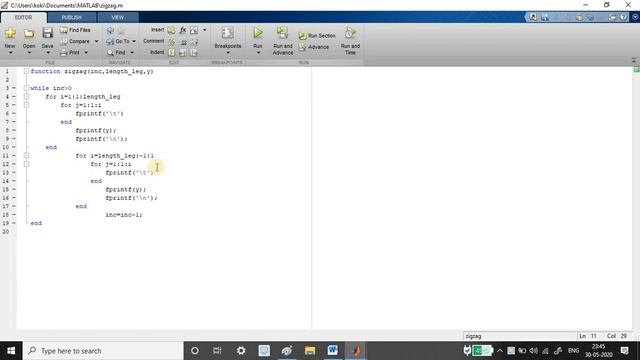640x360 pixels.
Task: Switch to the PUBLISH tab
Action: pos(71,18)
